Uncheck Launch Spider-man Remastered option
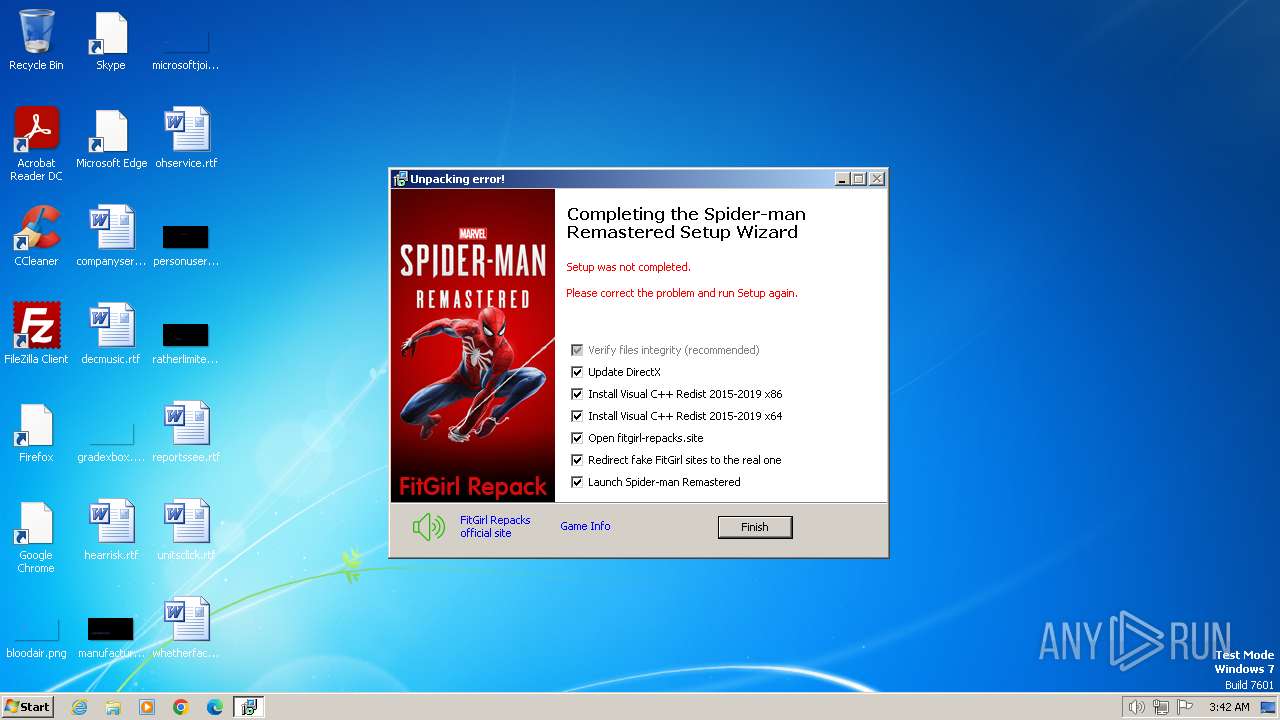This screenshot has width=1280, height=720. click(x=577, y=482)
